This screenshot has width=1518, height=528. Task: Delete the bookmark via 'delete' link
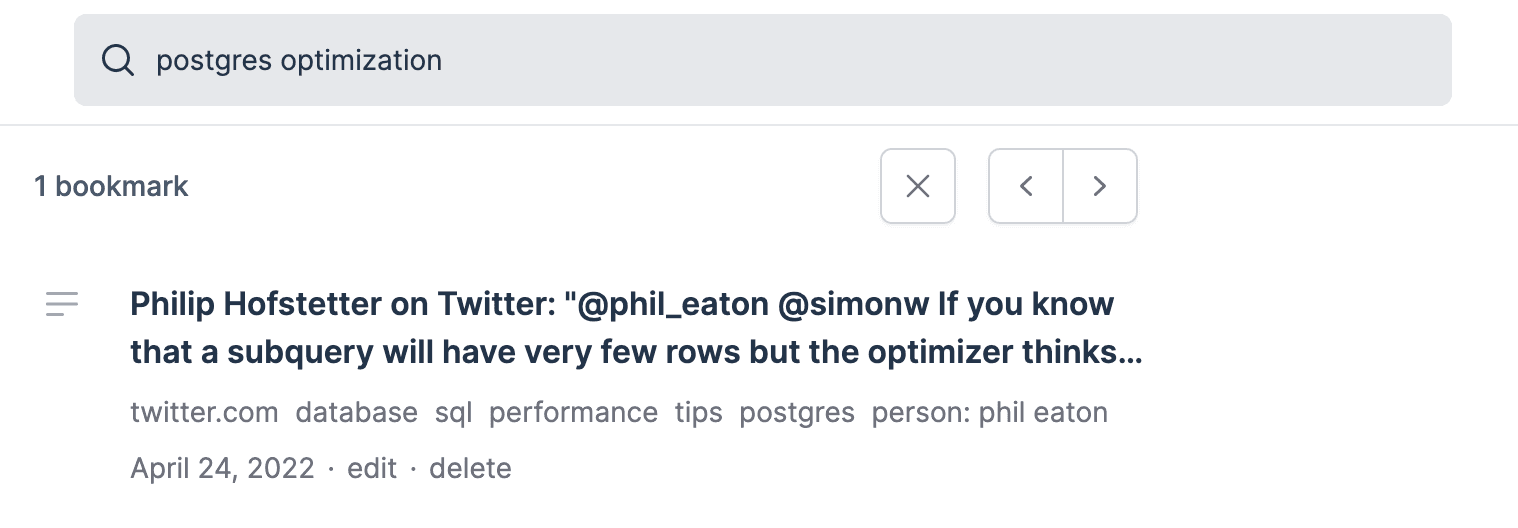pyautogui.click(x=470, y=468)
